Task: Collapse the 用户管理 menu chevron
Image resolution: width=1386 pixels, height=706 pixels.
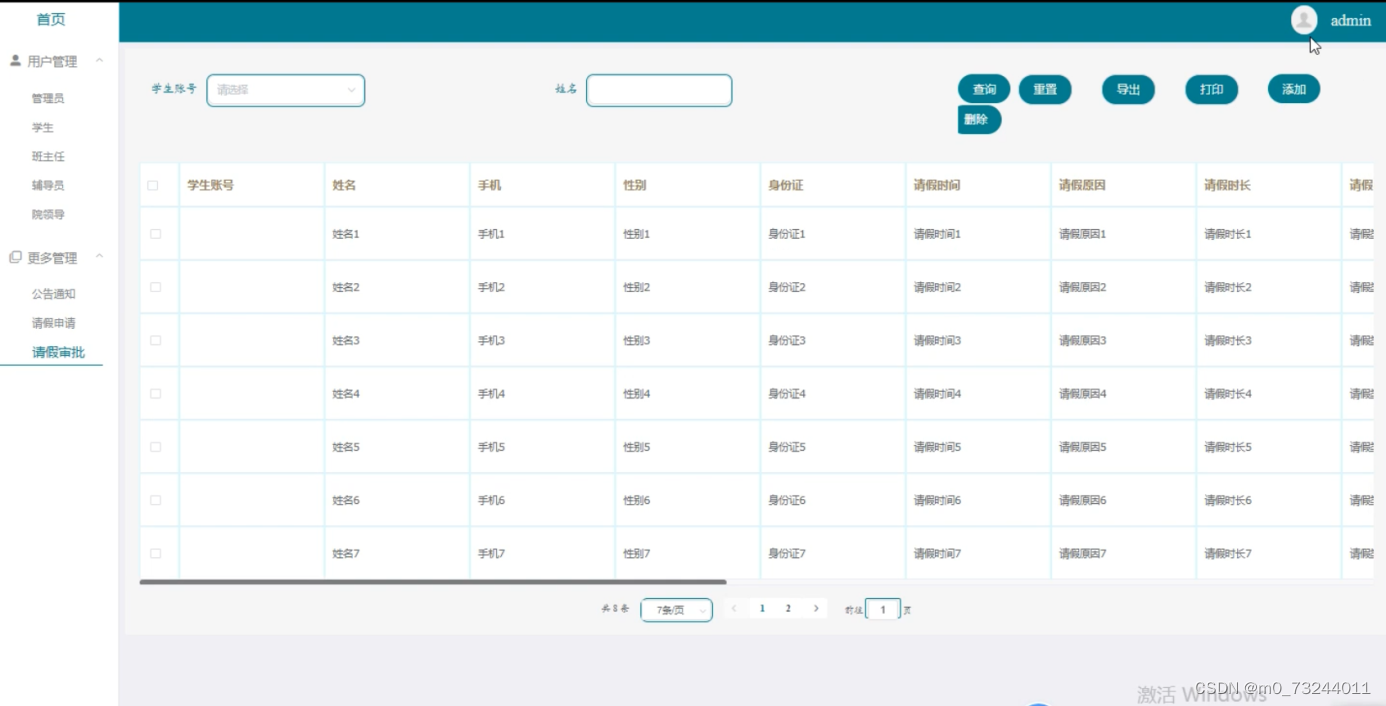Action: pos(99,61)
